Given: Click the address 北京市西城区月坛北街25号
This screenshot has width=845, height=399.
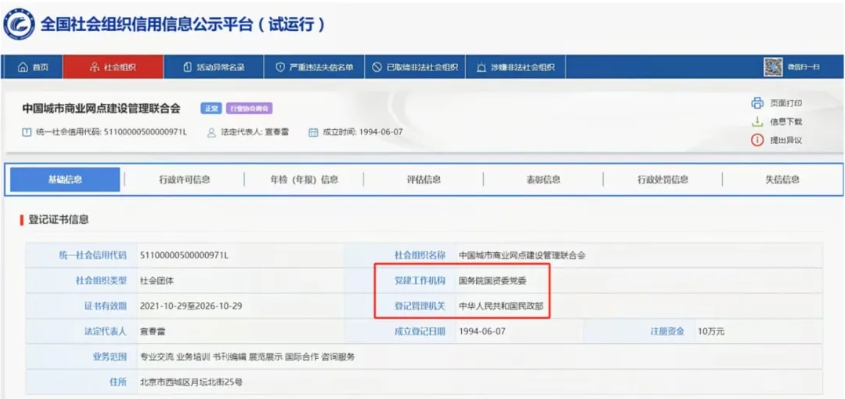Looking at the screenshot, I should coord(191,382).
